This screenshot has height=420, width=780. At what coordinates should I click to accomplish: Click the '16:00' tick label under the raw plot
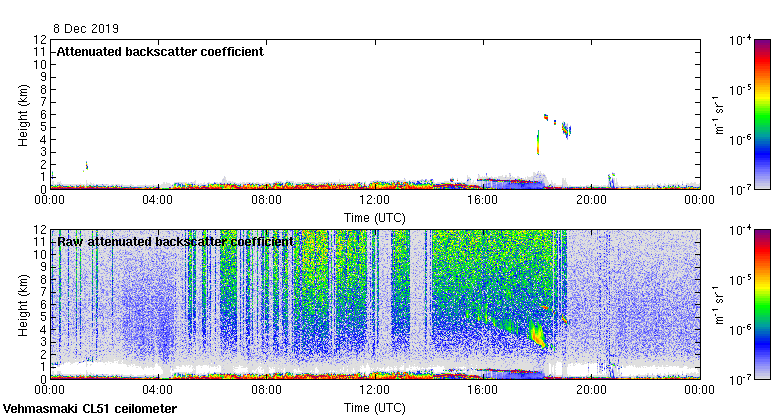tap(483, 390)
